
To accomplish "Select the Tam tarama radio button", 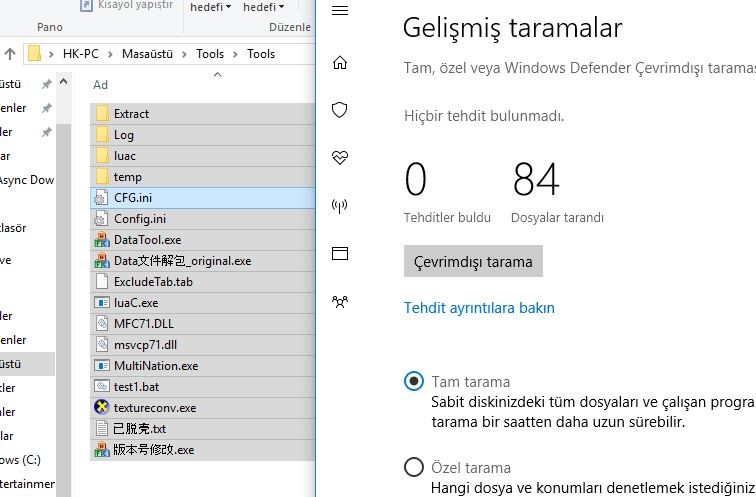I will coord(414,381).
